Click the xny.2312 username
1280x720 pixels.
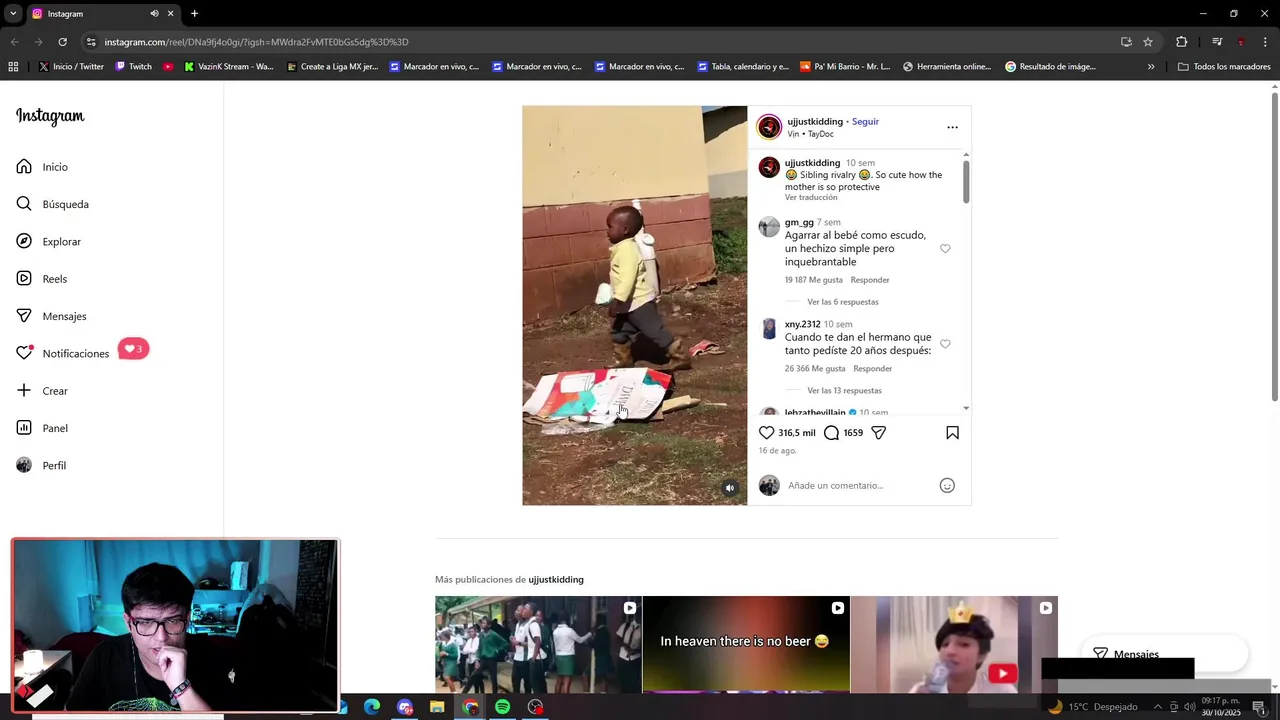[x=803, y=324]
